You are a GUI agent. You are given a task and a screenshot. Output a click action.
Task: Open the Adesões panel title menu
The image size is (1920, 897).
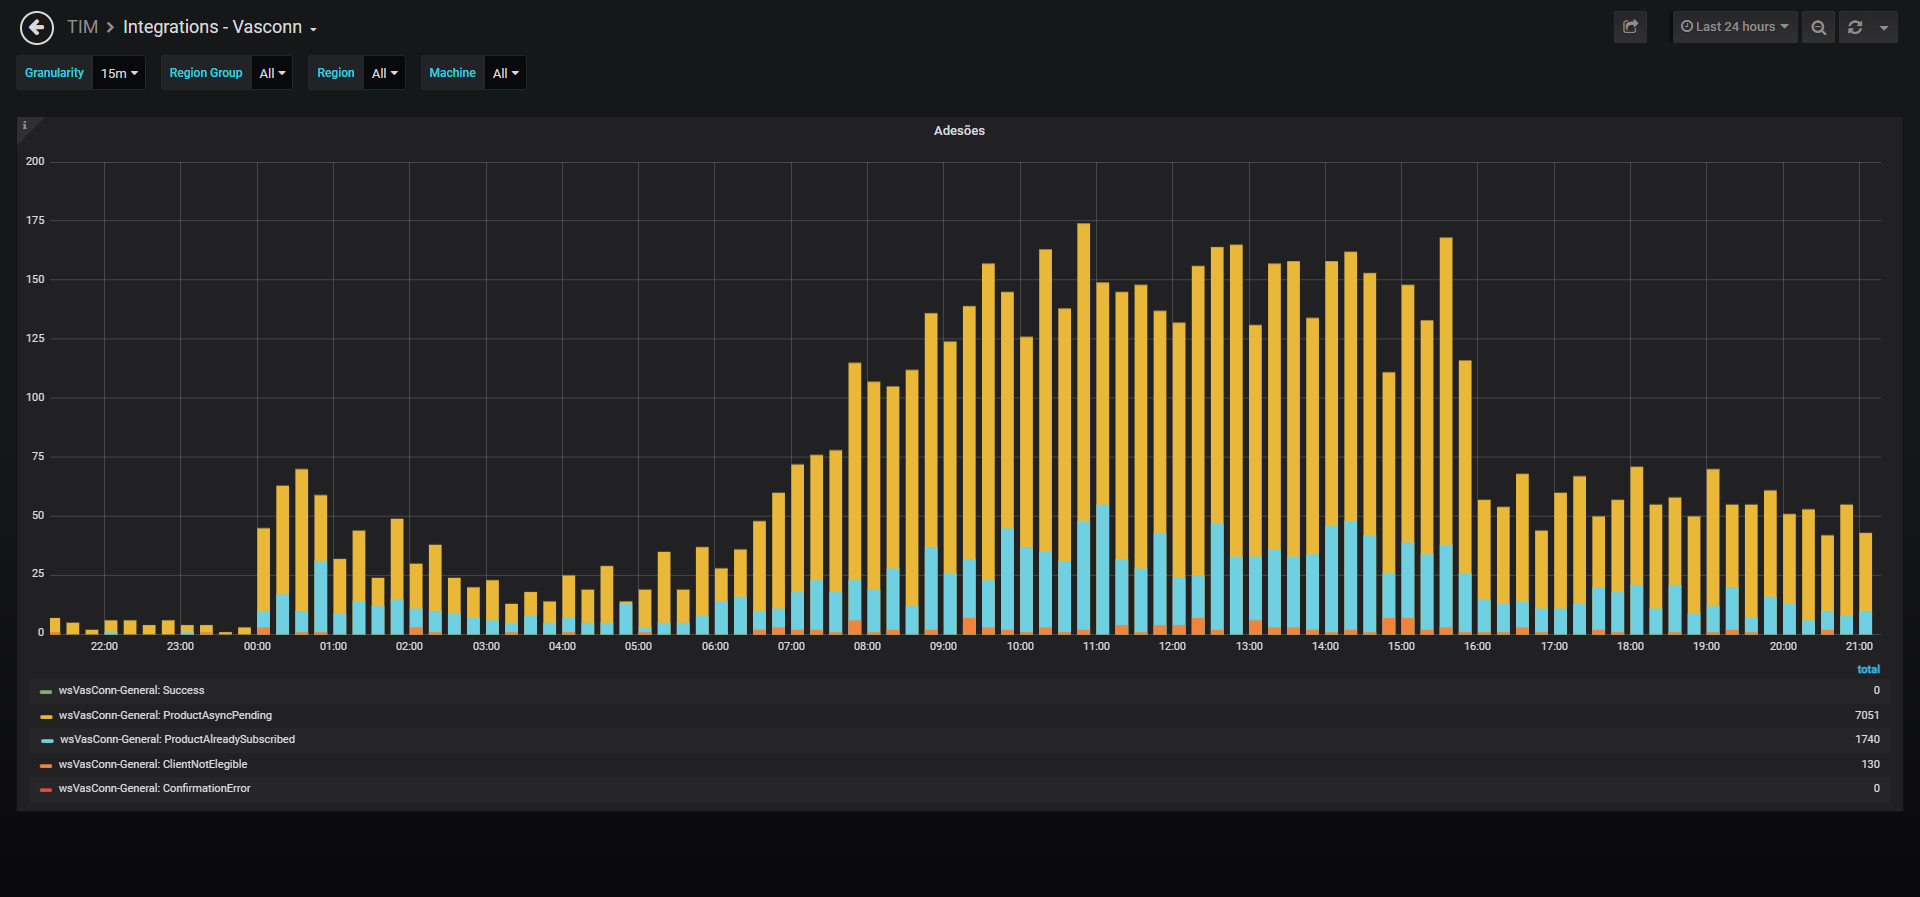click(959, 131)
